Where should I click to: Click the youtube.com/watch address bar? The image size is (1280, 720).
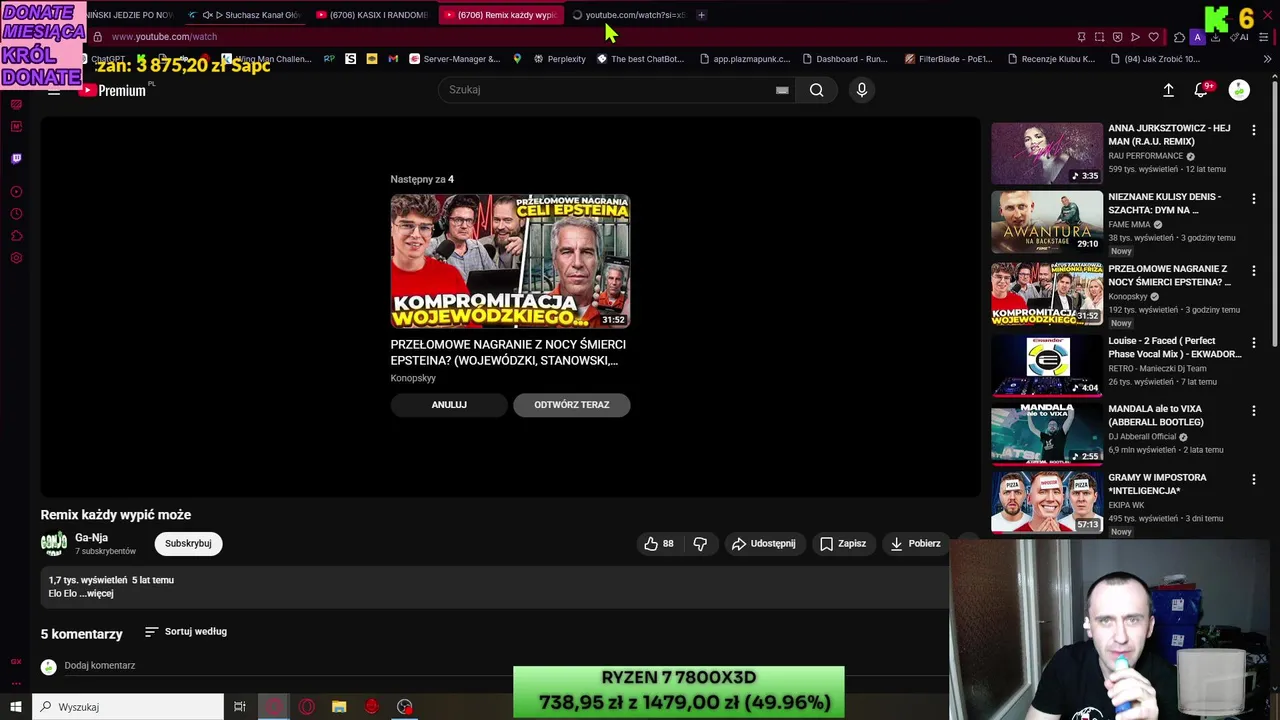(164, 37)
